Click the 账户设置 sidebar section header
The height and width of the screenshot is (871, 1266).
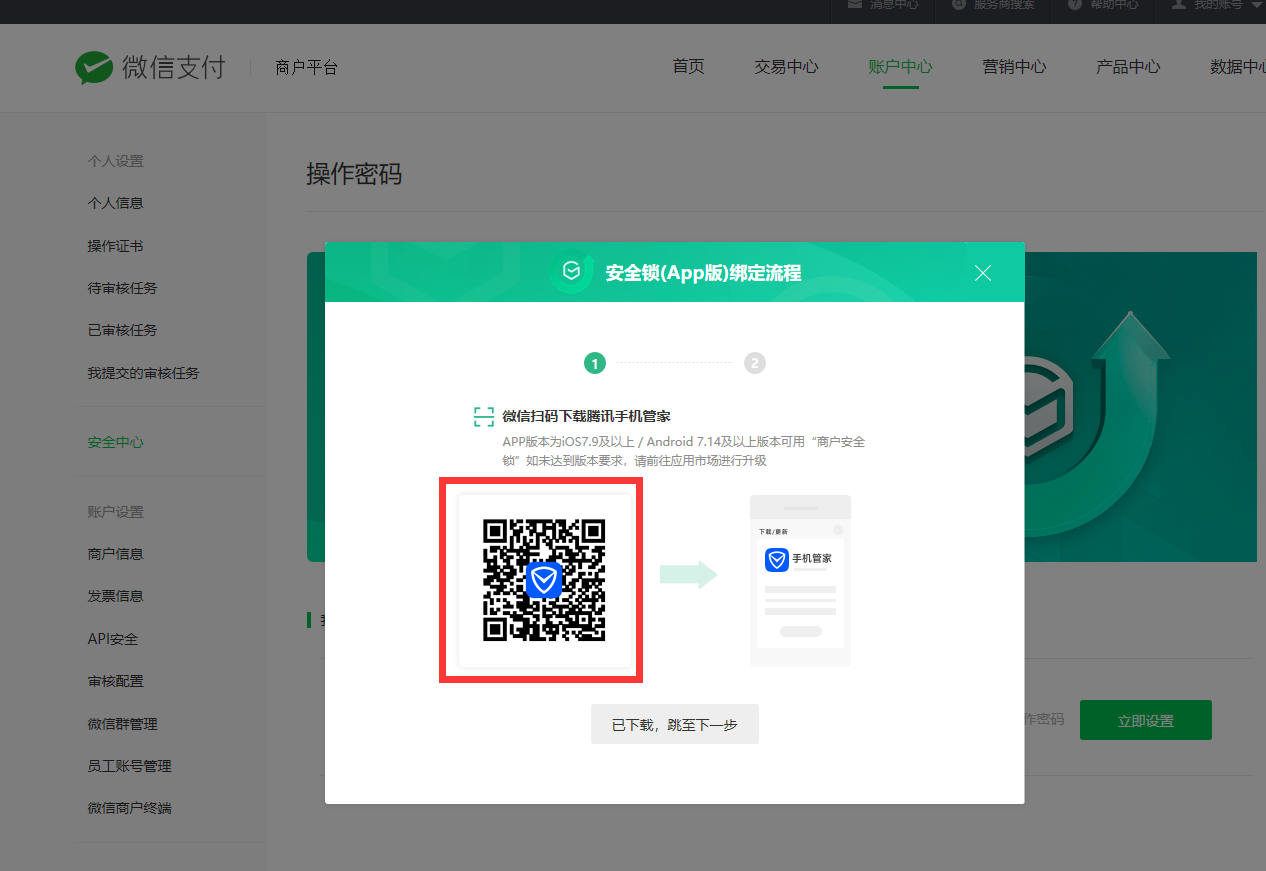coord(115,512)
